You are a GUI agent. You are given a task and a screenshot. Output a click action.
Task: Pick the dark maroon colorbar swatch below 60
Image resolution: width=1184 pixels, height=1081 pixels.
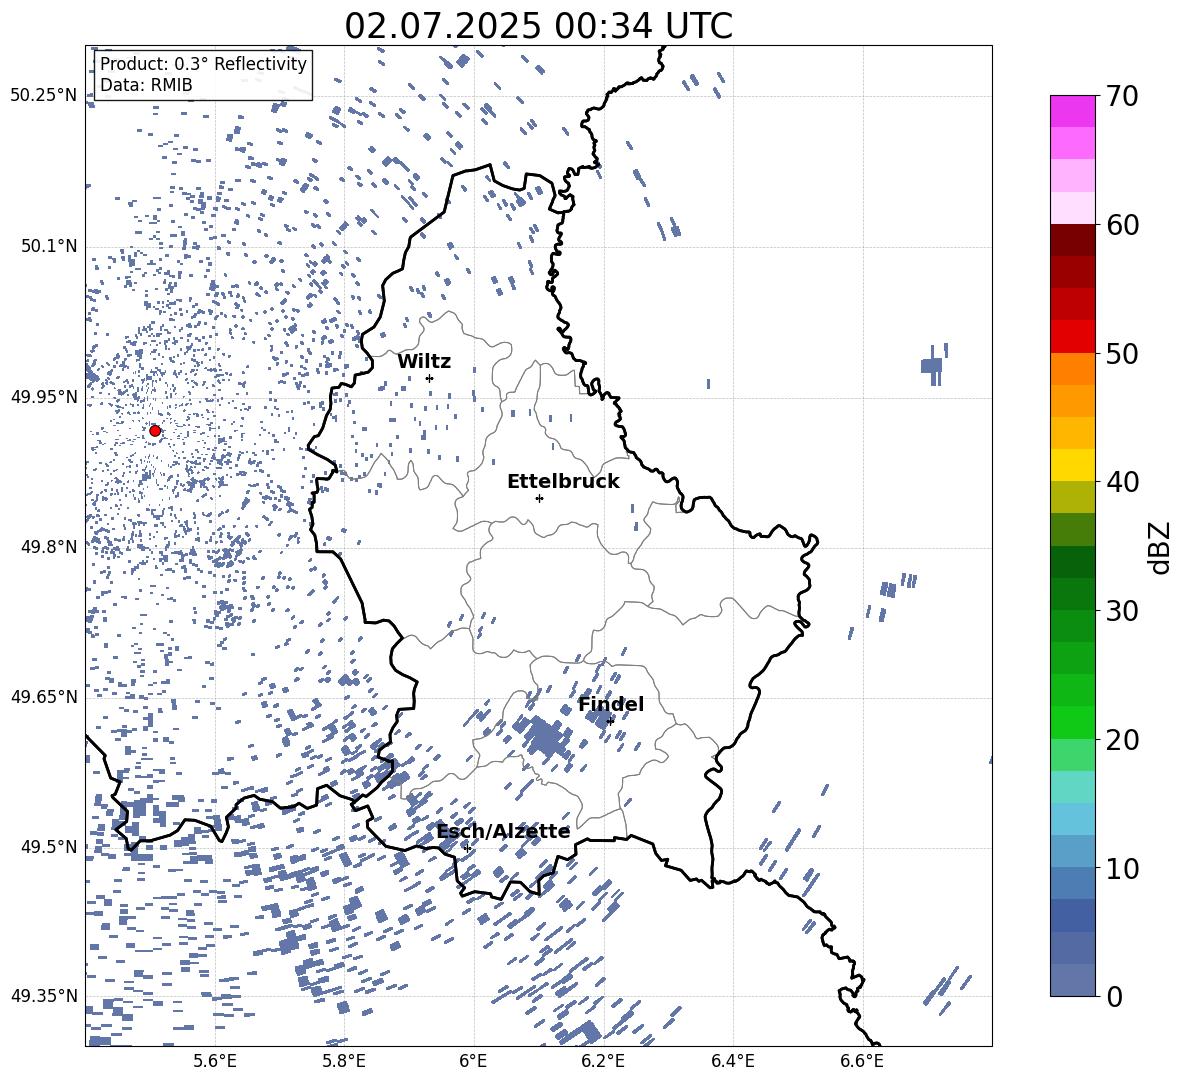click(x=1073, y=240)
